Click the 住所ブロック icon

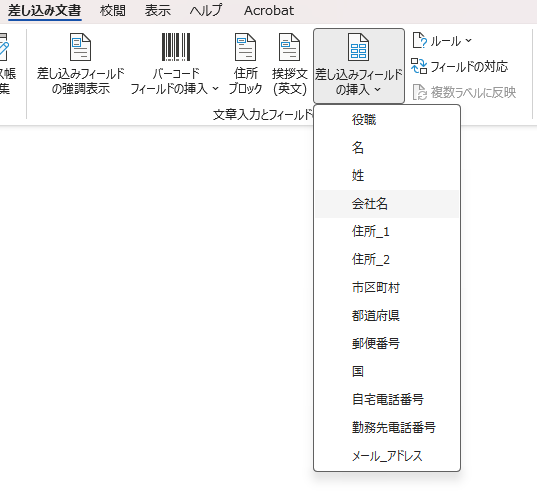point(245,47)
